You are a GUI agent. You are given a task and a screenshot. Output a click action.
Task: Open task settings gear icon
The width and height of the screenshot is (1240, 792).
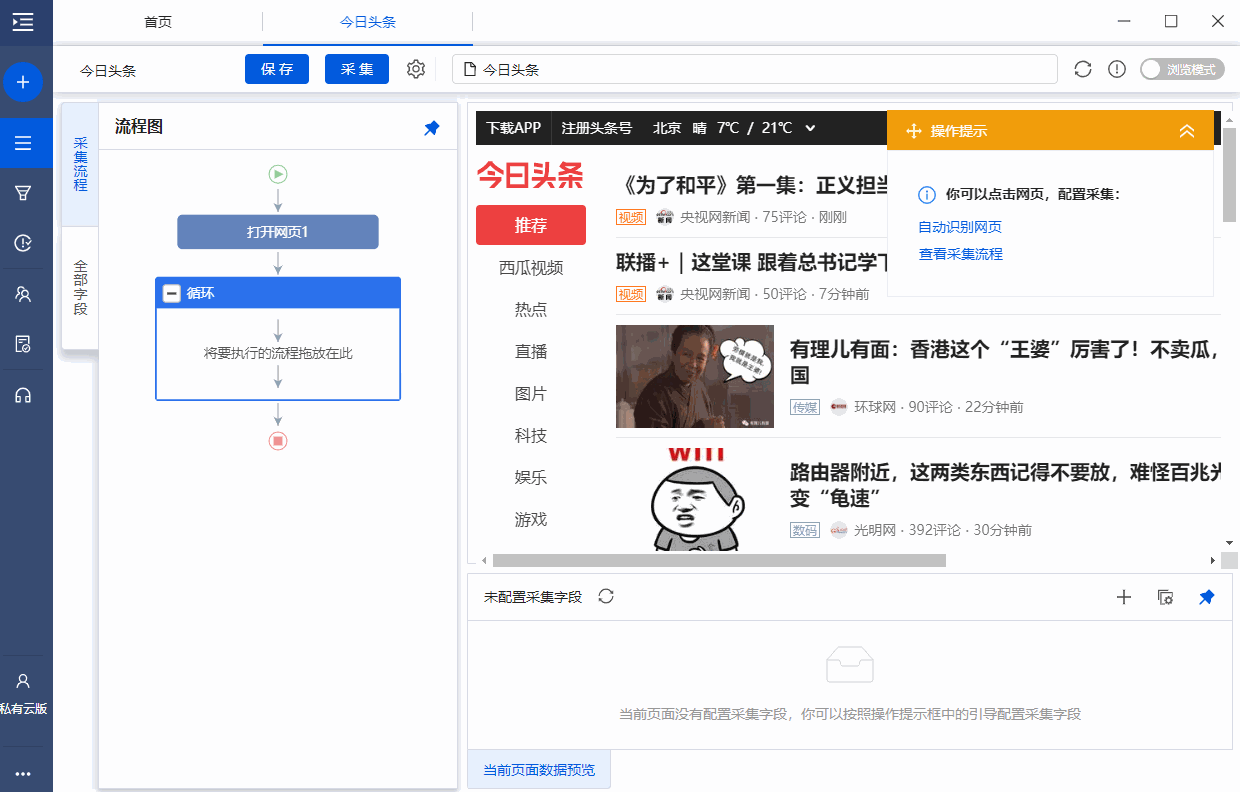416,69
